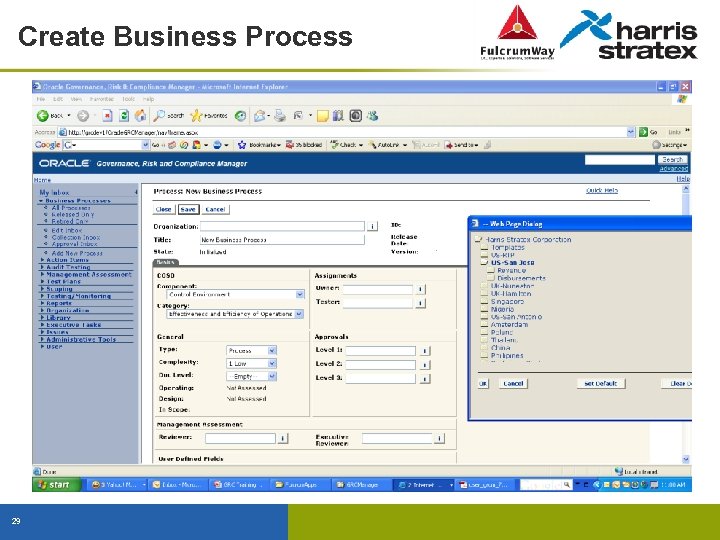Click the down arrow of the page scrollbar

click(686, 459)
